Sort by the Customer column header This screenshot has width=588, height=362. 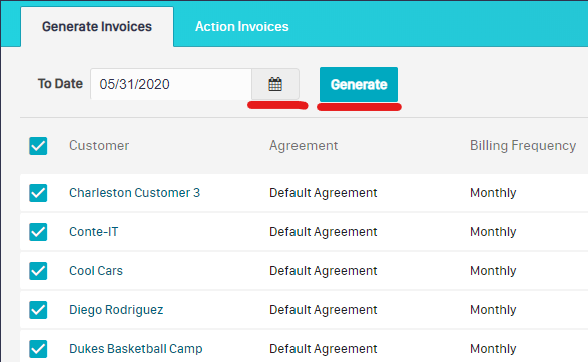[99, 146]
